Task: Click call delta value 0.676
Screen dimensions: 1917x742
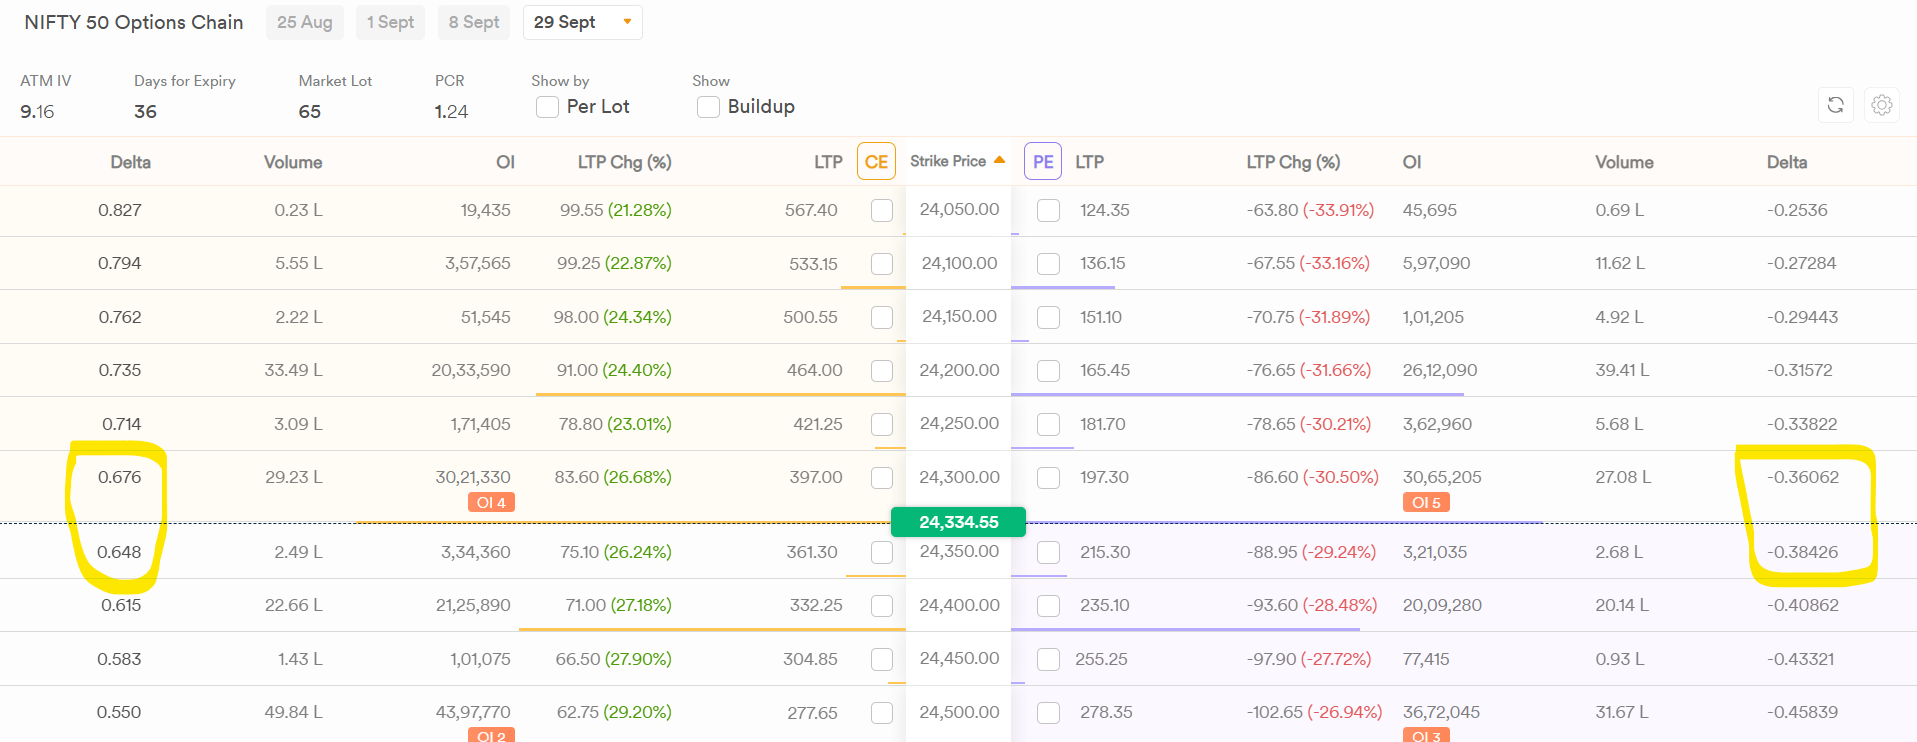Action: click(x=120, y=477)
